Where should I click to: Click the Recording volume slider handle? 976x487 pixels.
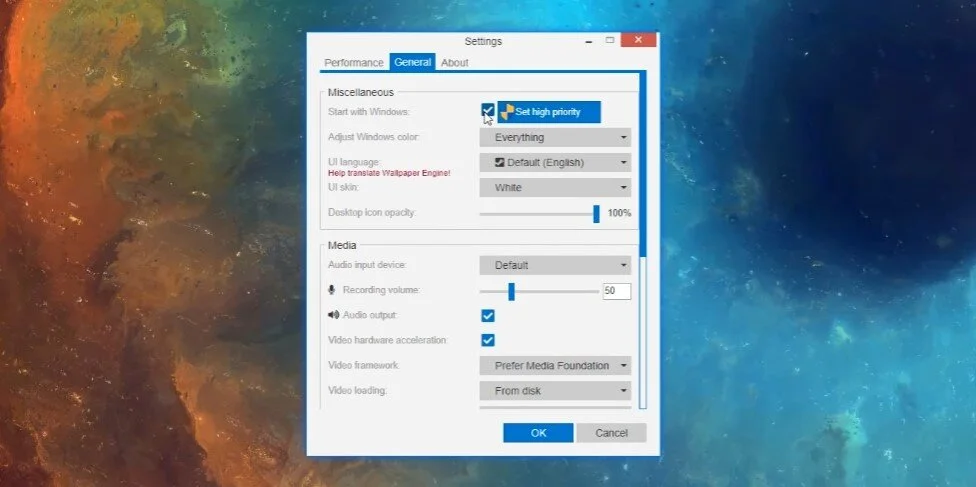click(x=511, y=291)
